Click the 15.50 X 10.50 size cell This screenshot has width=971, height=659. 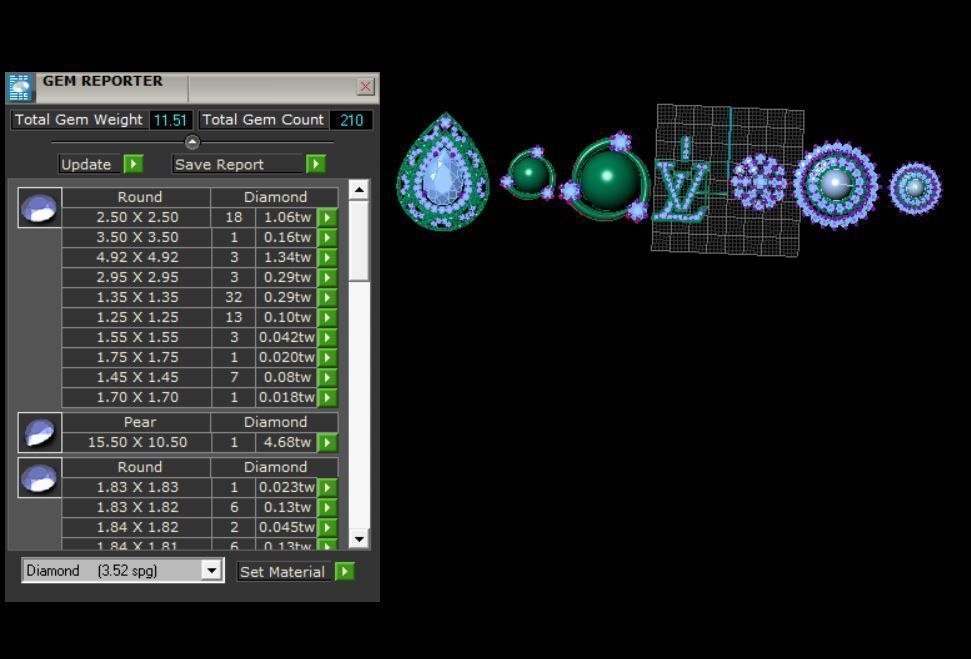(x=137, y=442)
